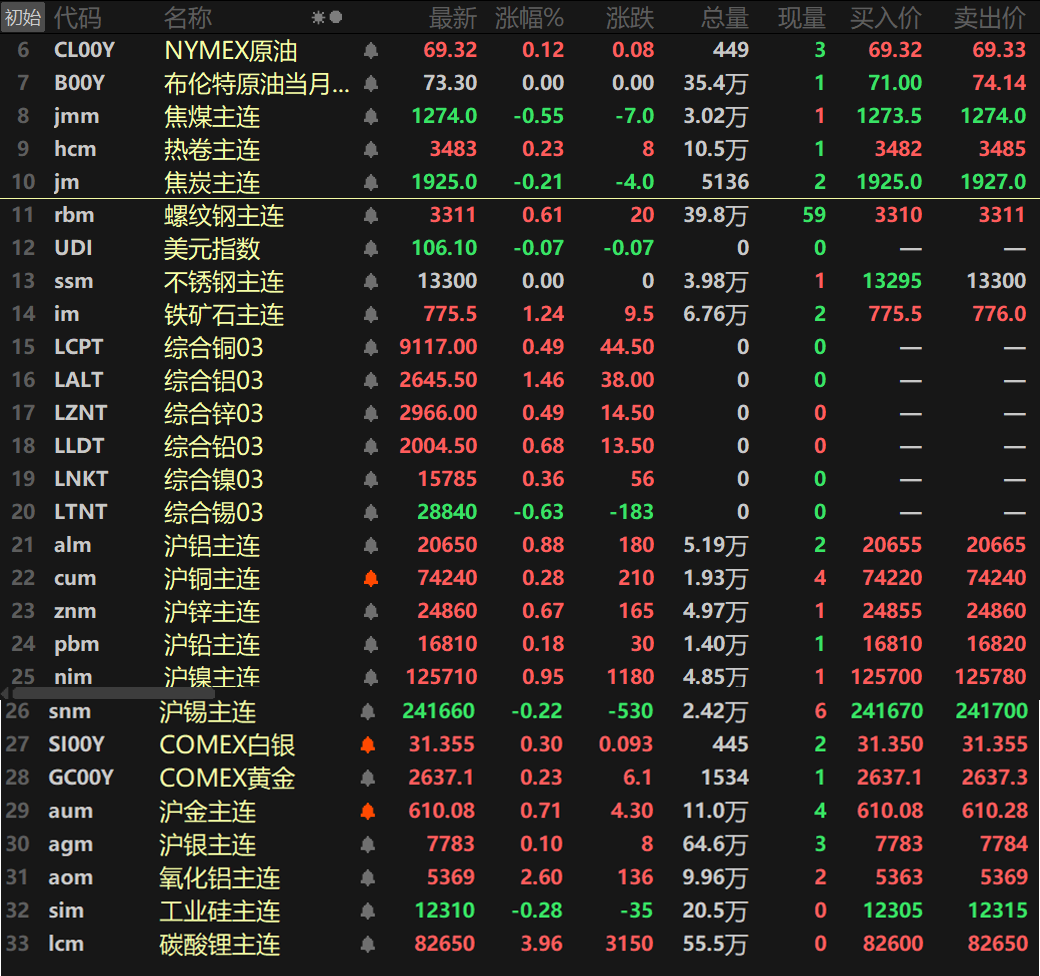Screen dimensions: 1040x976
Task: Turn on the alert bell for 碳酸锂主连
Action: 370,943
